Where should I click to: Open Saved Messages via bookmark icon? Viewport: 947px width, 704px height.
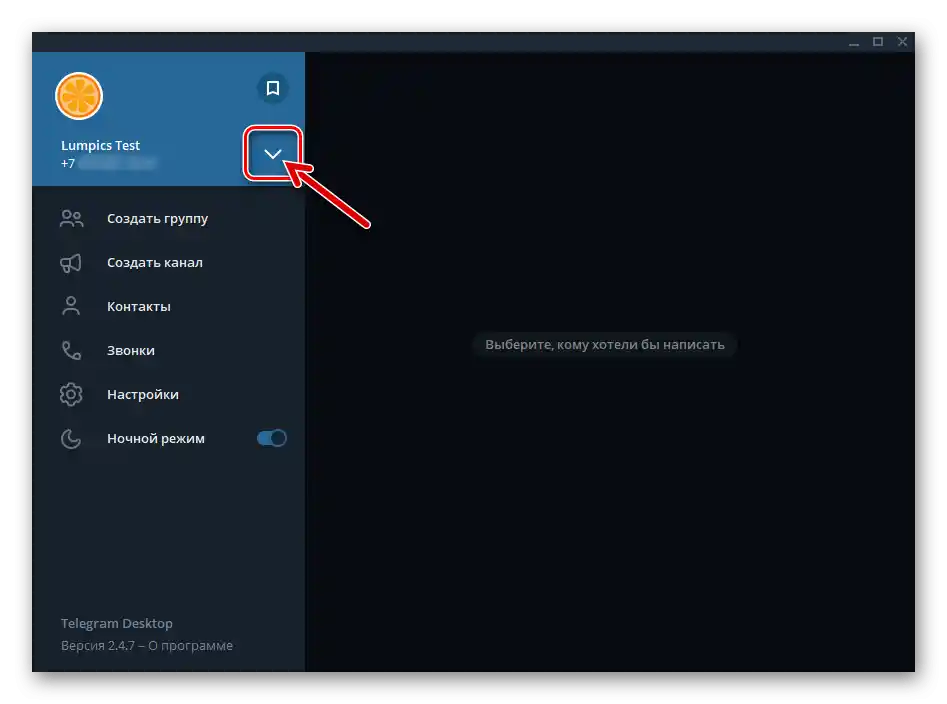coord(272,89)
